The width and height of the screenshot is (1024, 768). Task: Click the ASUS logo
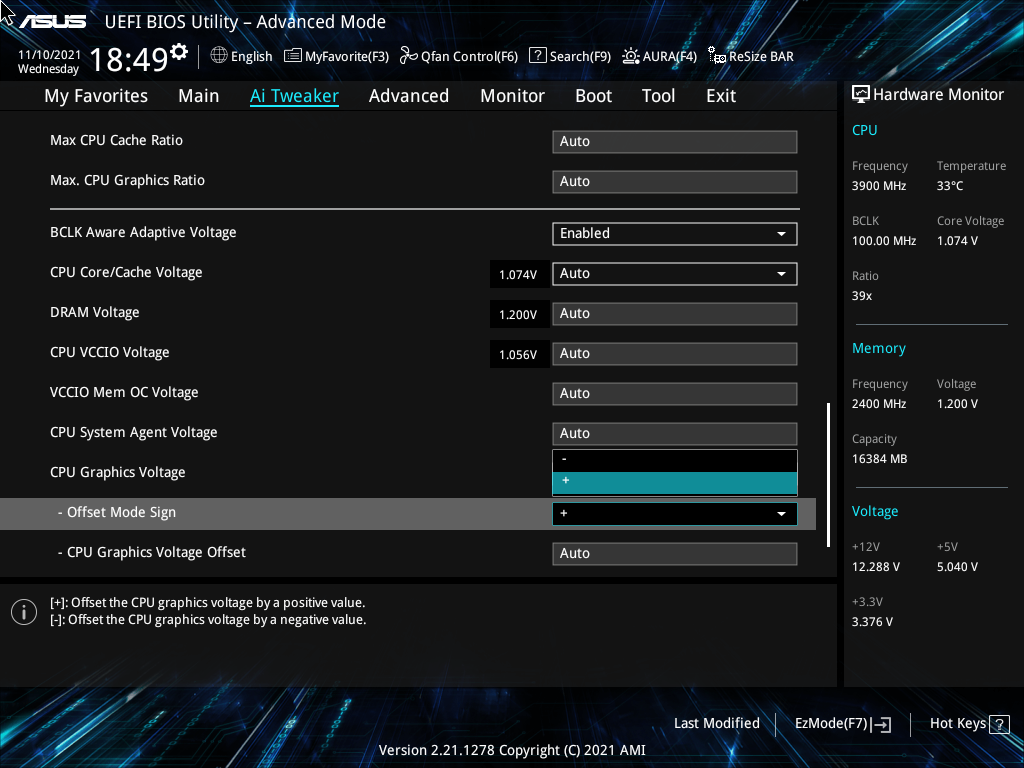click(52, 22)
